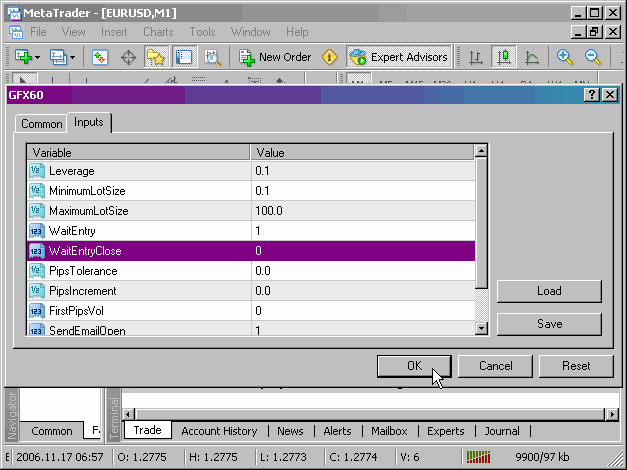Toggle the Navigator star-folder icon

tap(156, 57)
